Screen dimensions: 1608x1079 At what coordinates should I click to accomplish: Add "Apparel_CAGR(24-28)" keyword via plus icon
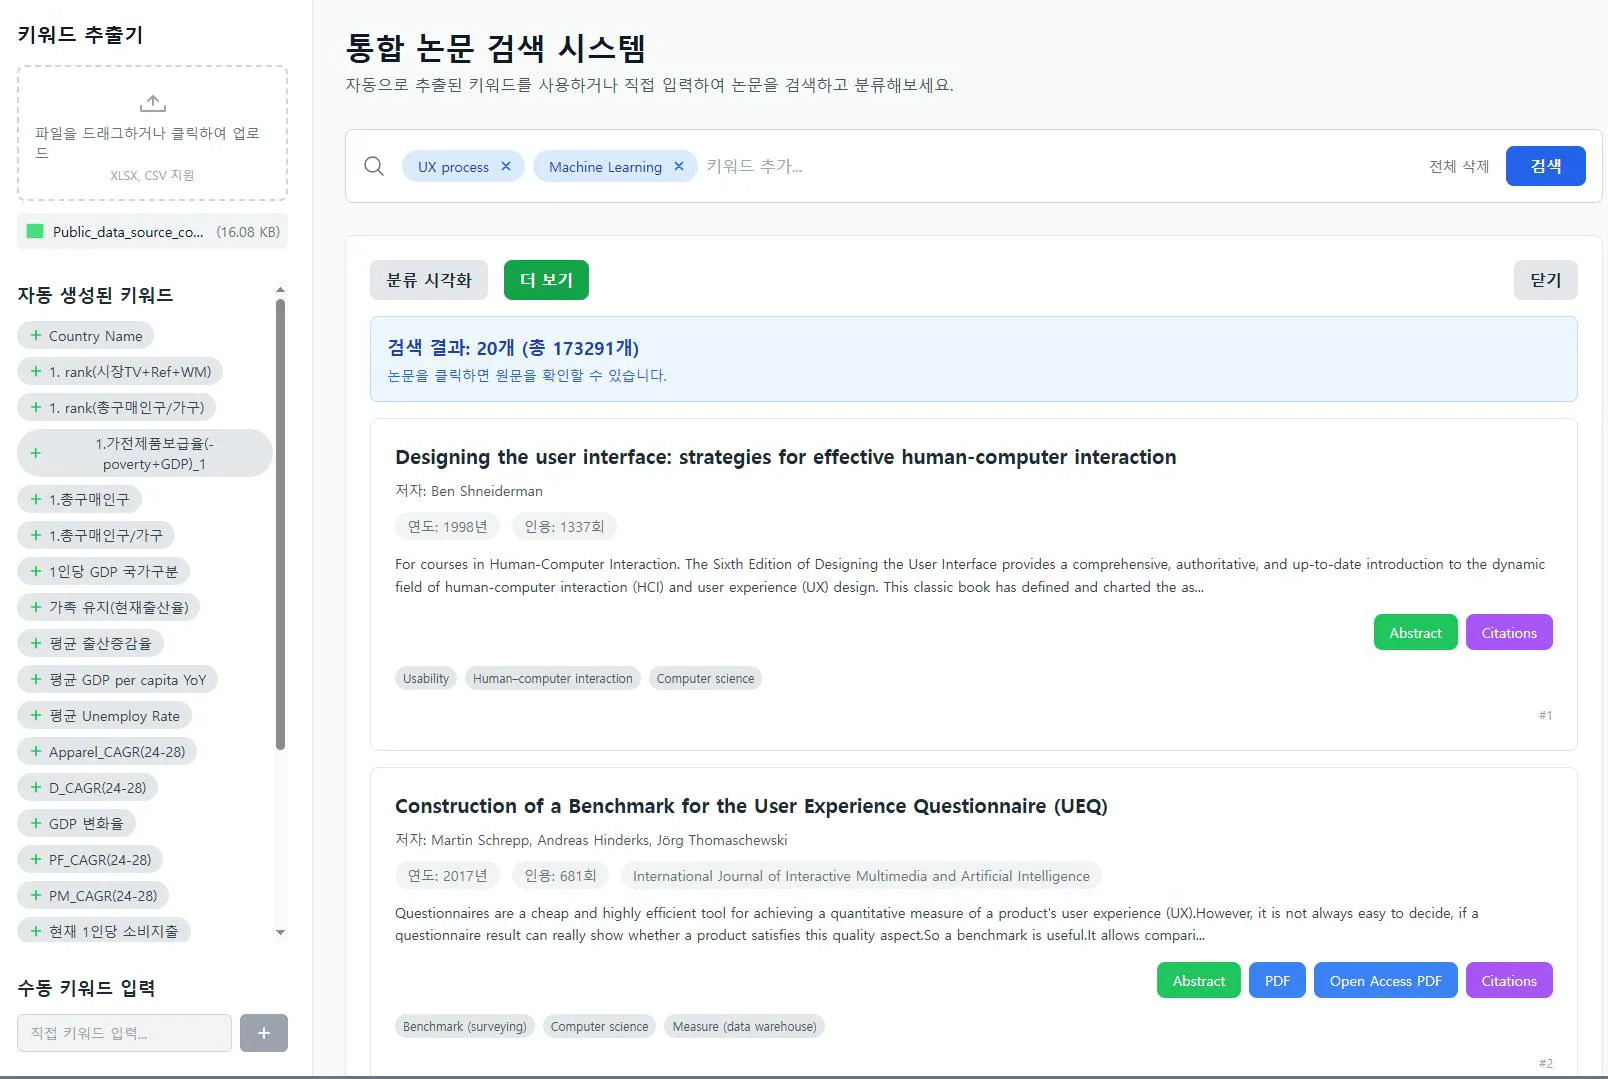point(34,751)
